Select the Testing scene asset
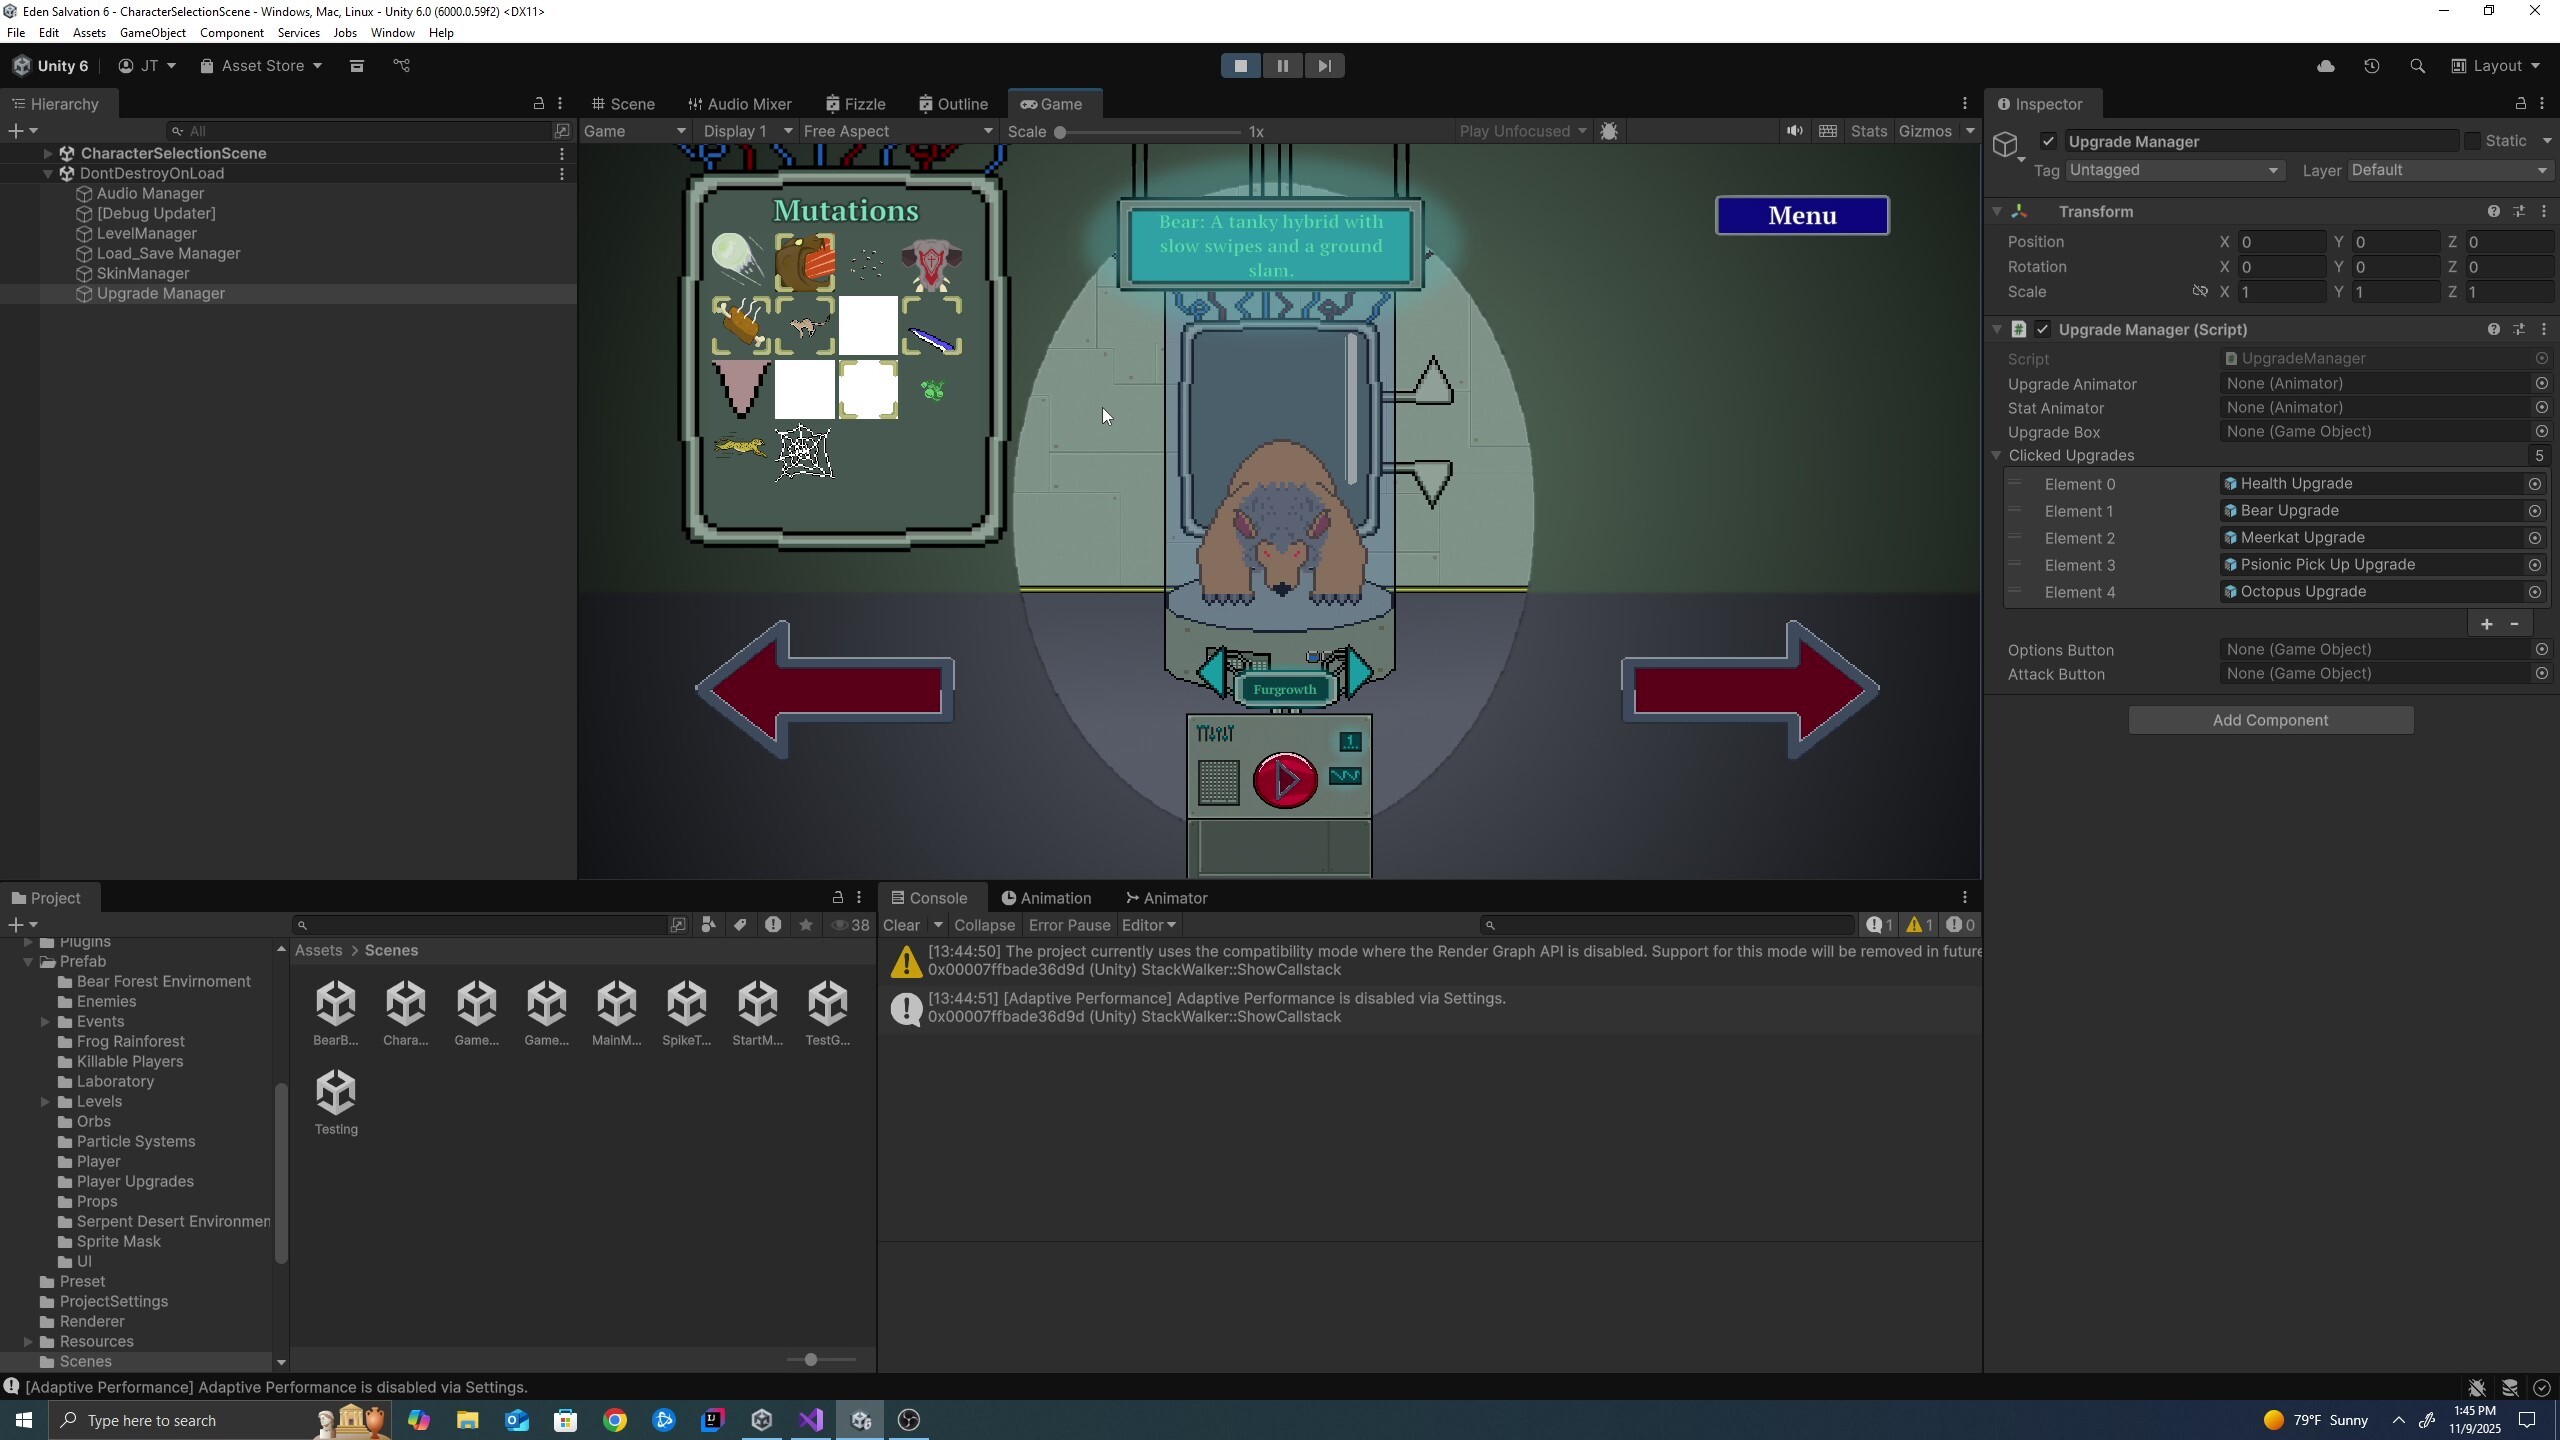 tap(336, 1102)
